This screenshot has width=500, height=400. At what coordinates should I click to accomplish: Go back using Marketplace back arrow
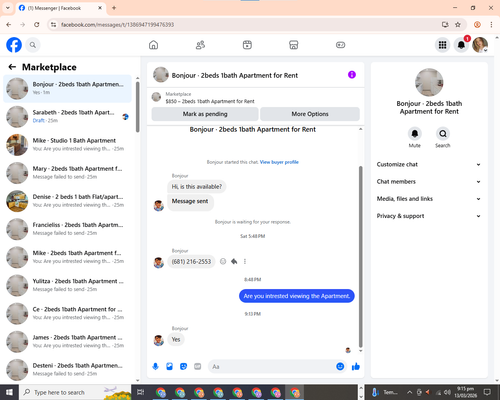[12, 67]
